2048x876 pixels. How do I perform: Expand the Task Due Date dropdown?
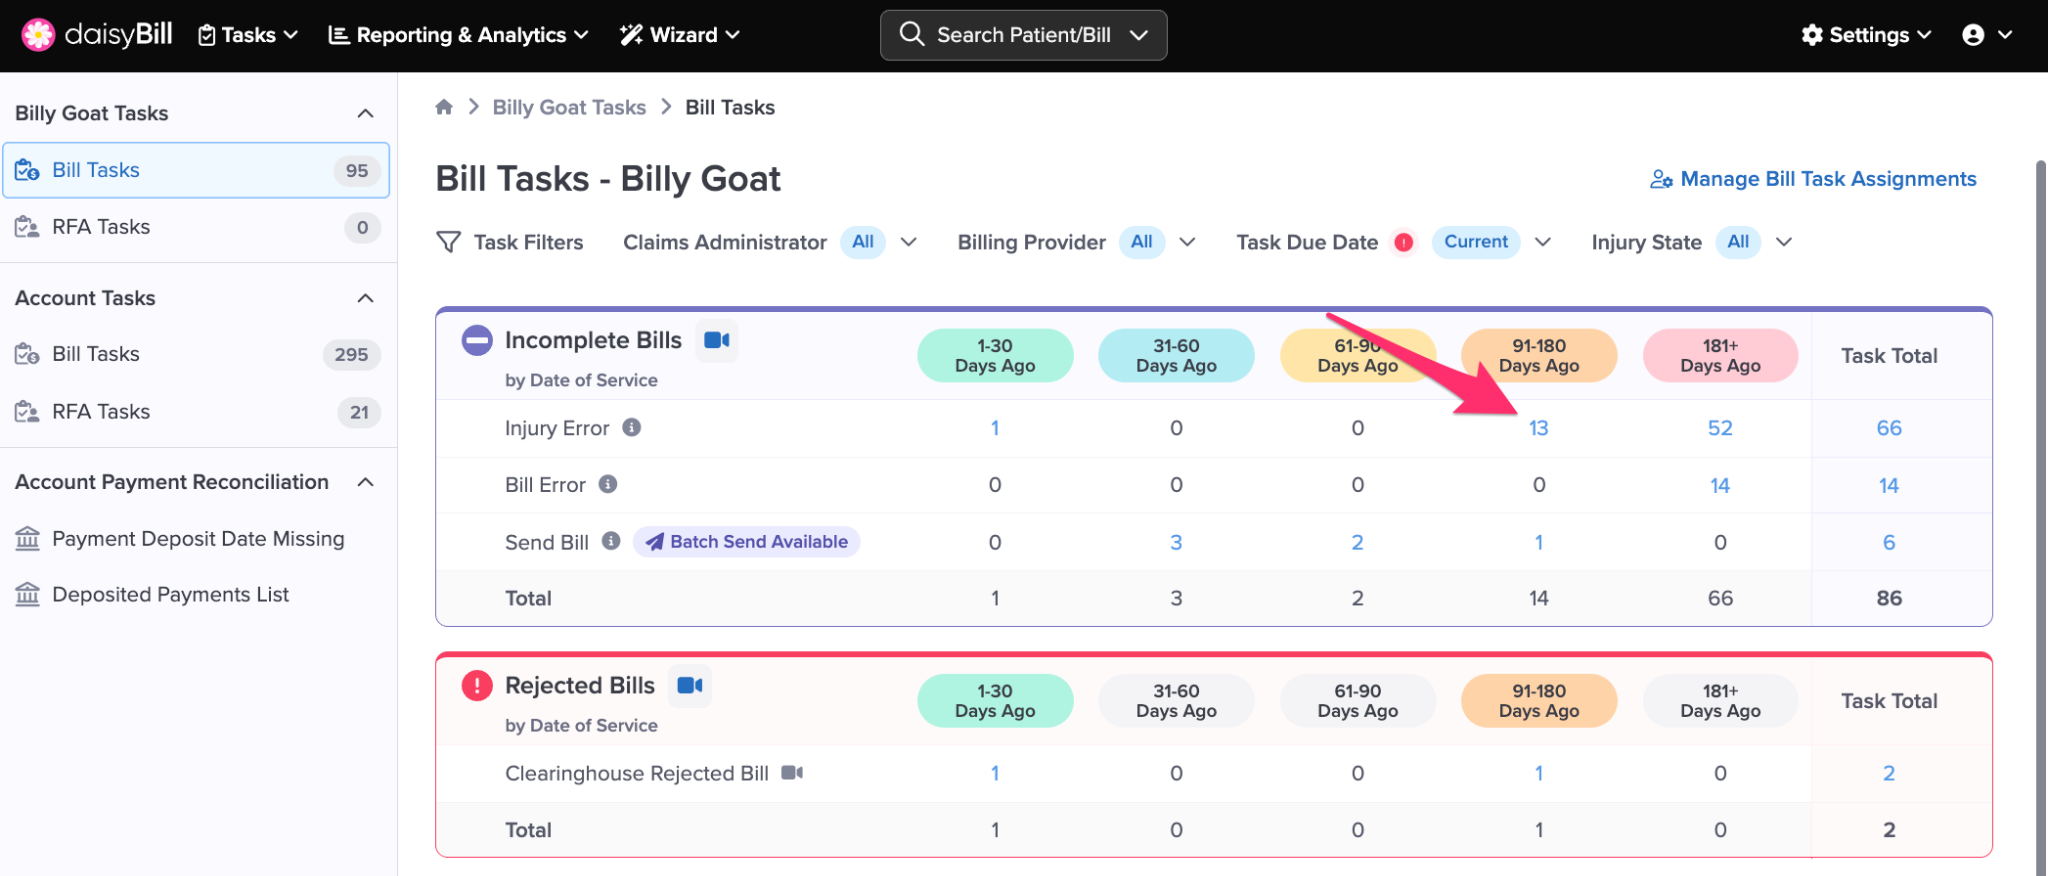click(x=1542, y=242)
